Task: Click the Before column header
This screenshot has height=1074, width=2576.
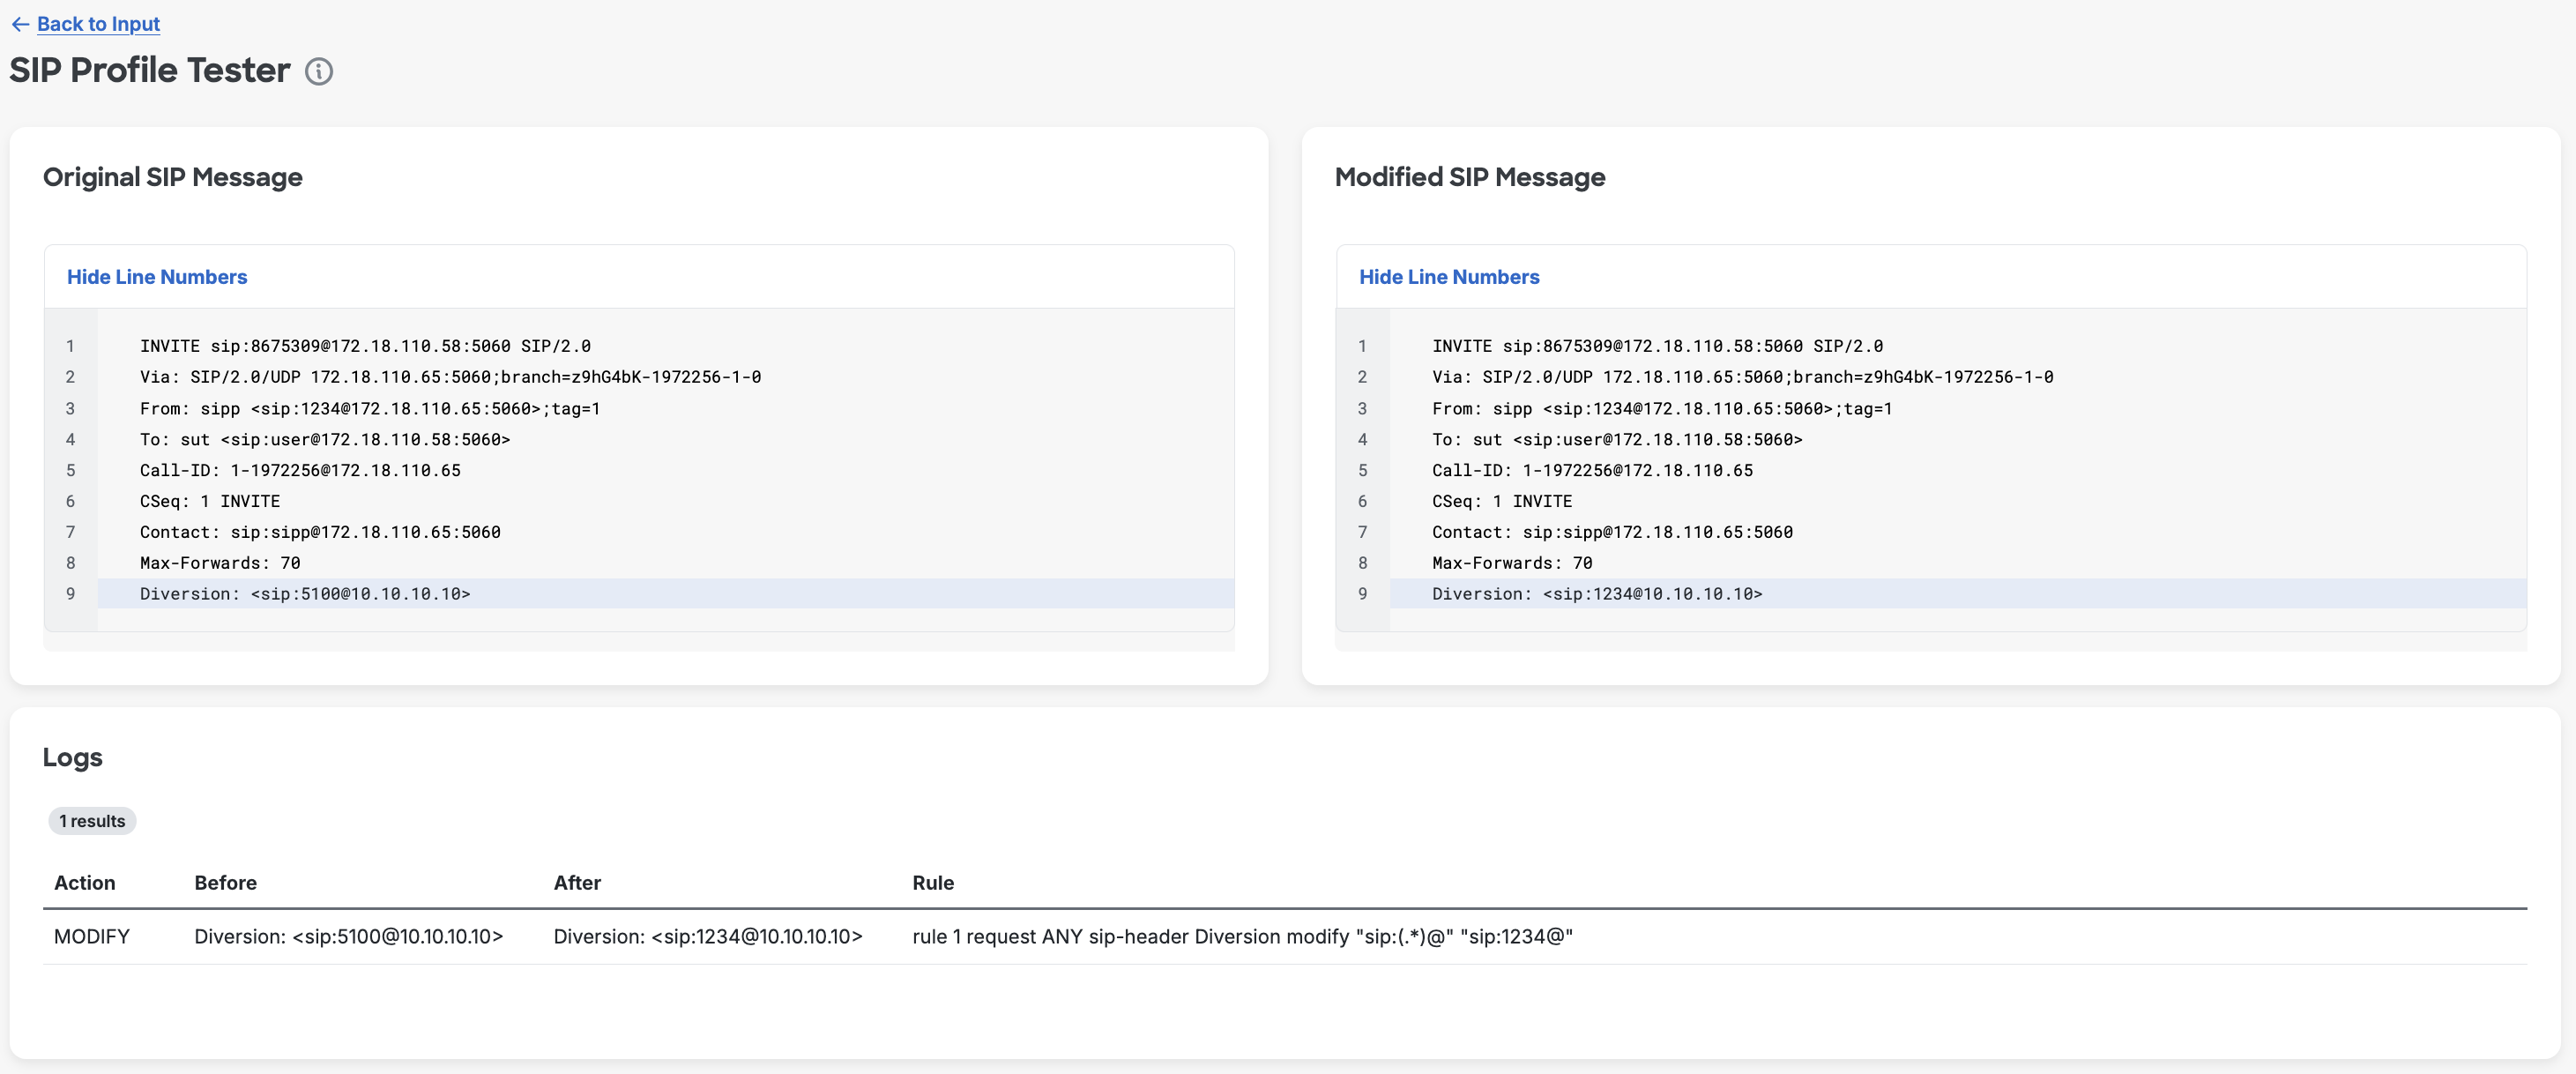Action: [x=226, y=883]
